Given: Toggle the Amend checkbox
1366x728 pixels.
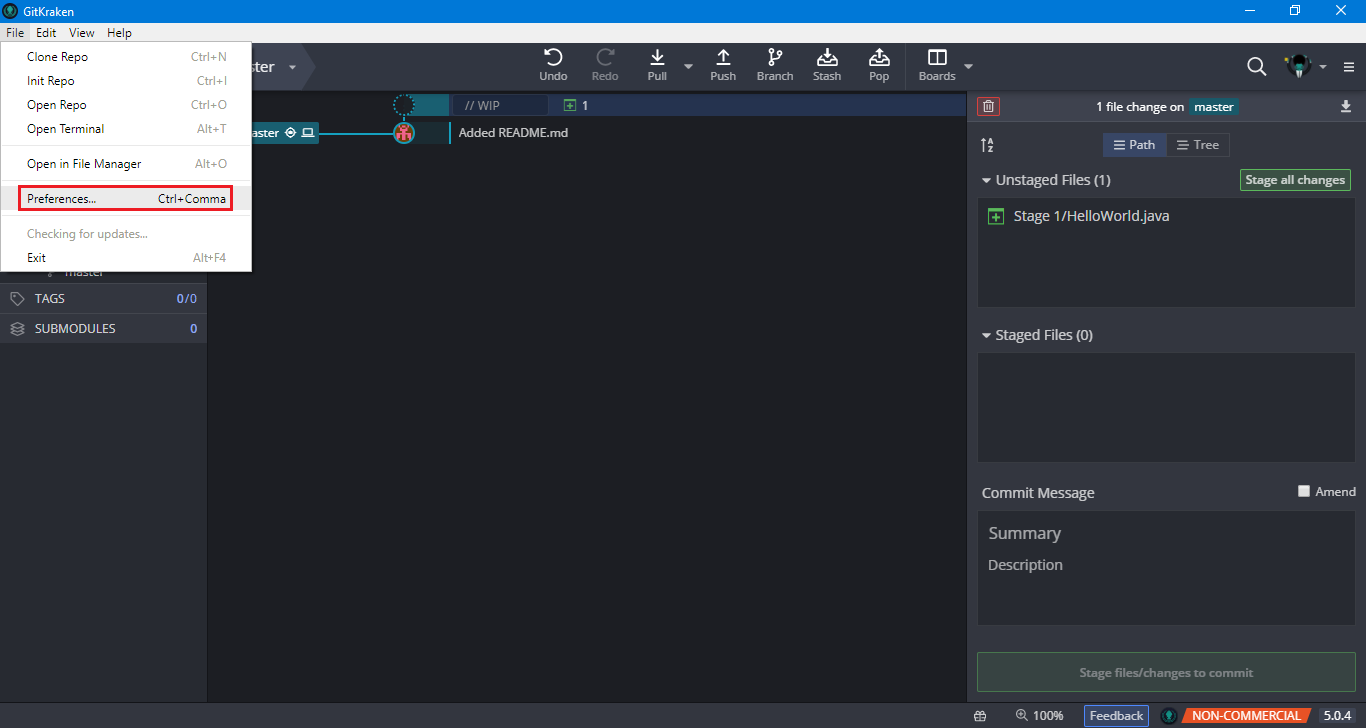Looking at the screenshot, I should [1304, 491].
